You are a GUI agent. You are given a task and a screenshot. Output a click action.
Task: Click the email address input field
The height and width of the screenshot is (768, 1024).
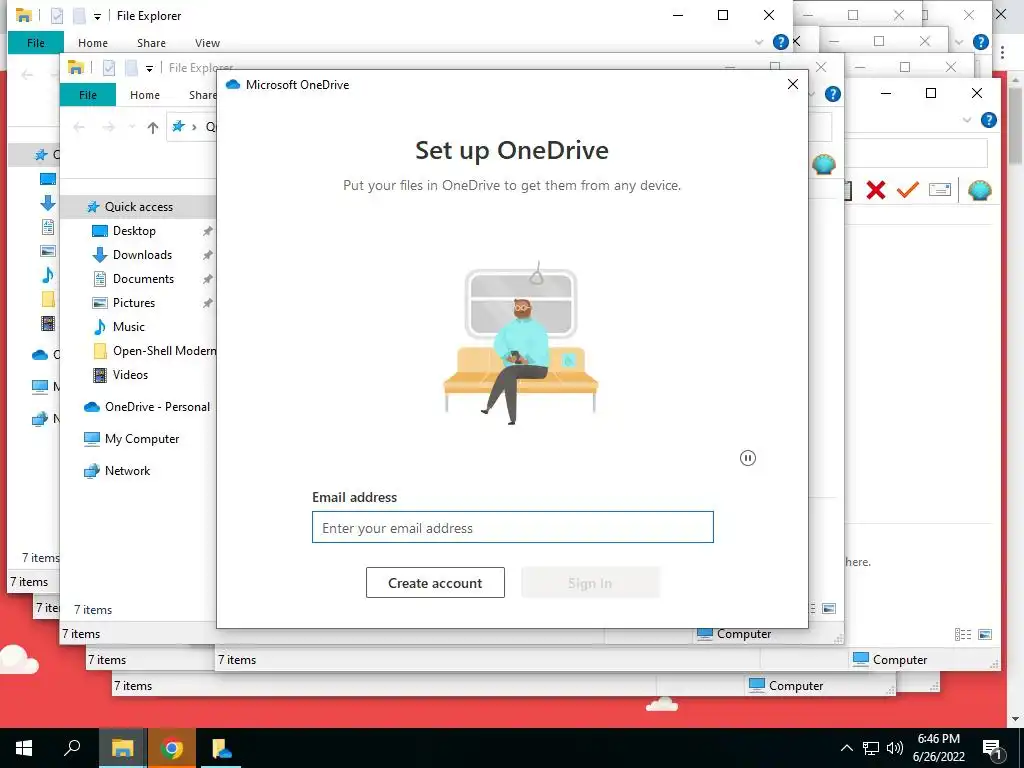pyautogui.click(x=513, y=527)
